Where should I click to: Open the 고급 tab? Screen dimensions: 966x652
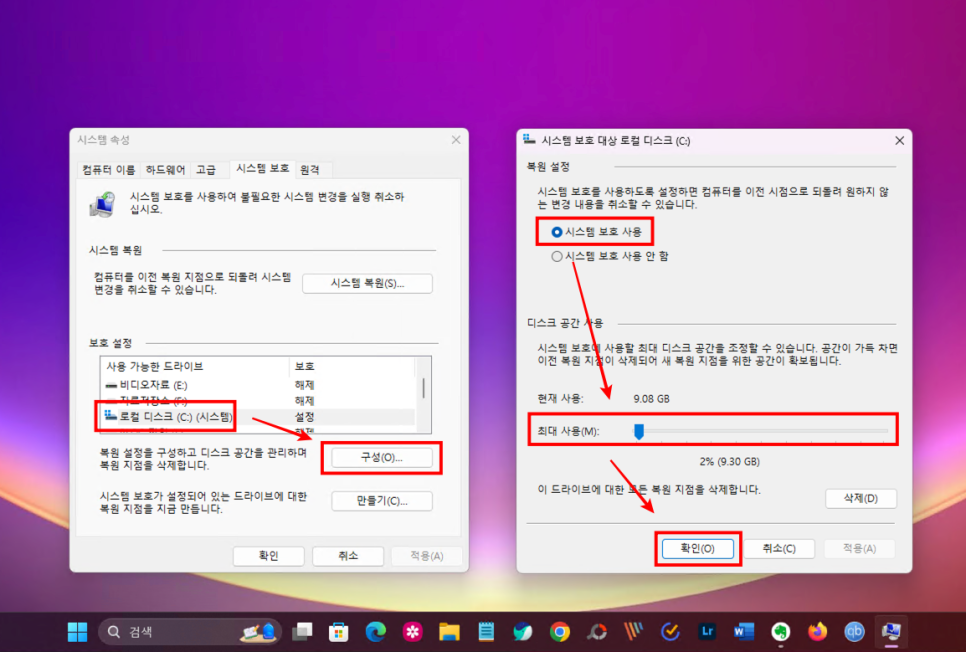click(x=206, y=169)
